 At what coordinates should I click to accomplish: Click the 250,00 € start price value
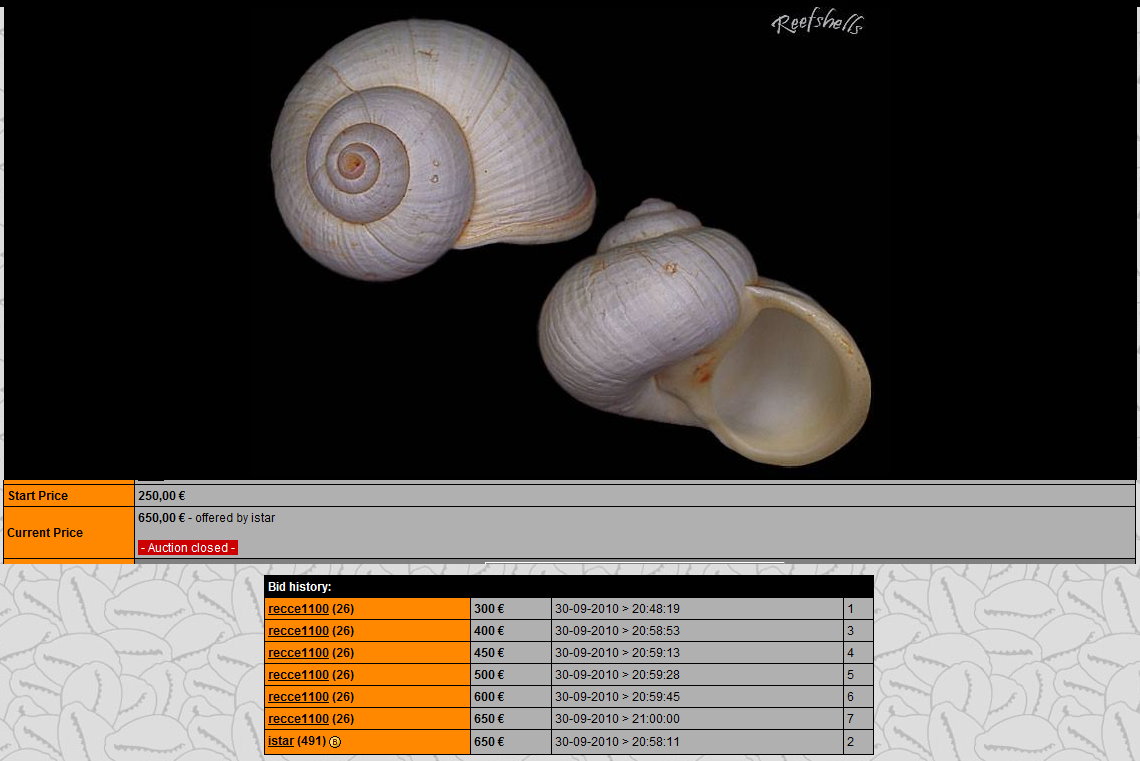pos(161,496)
